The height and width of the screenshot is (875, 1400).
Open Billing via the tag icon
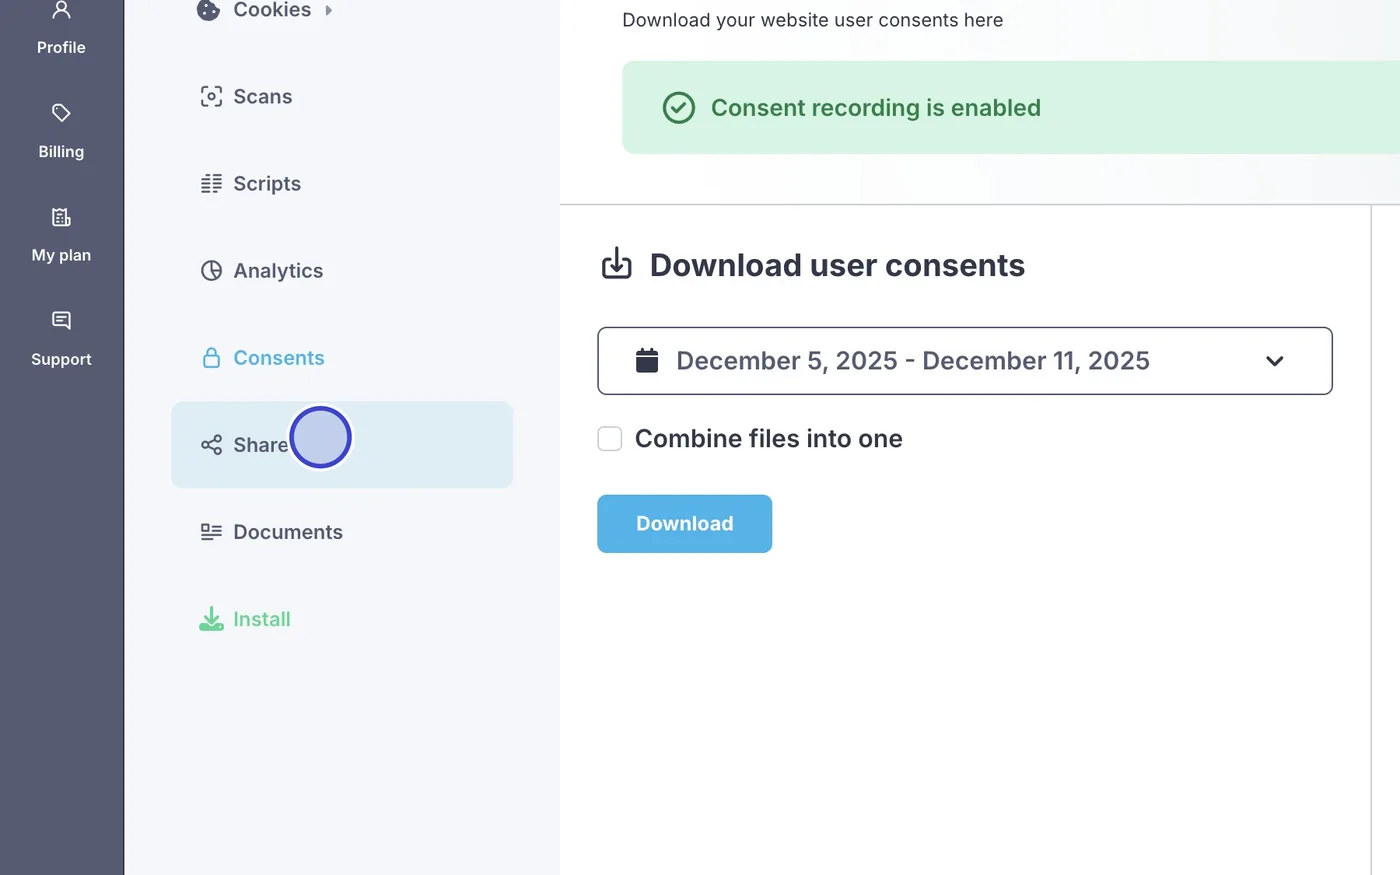pos(61,113)
